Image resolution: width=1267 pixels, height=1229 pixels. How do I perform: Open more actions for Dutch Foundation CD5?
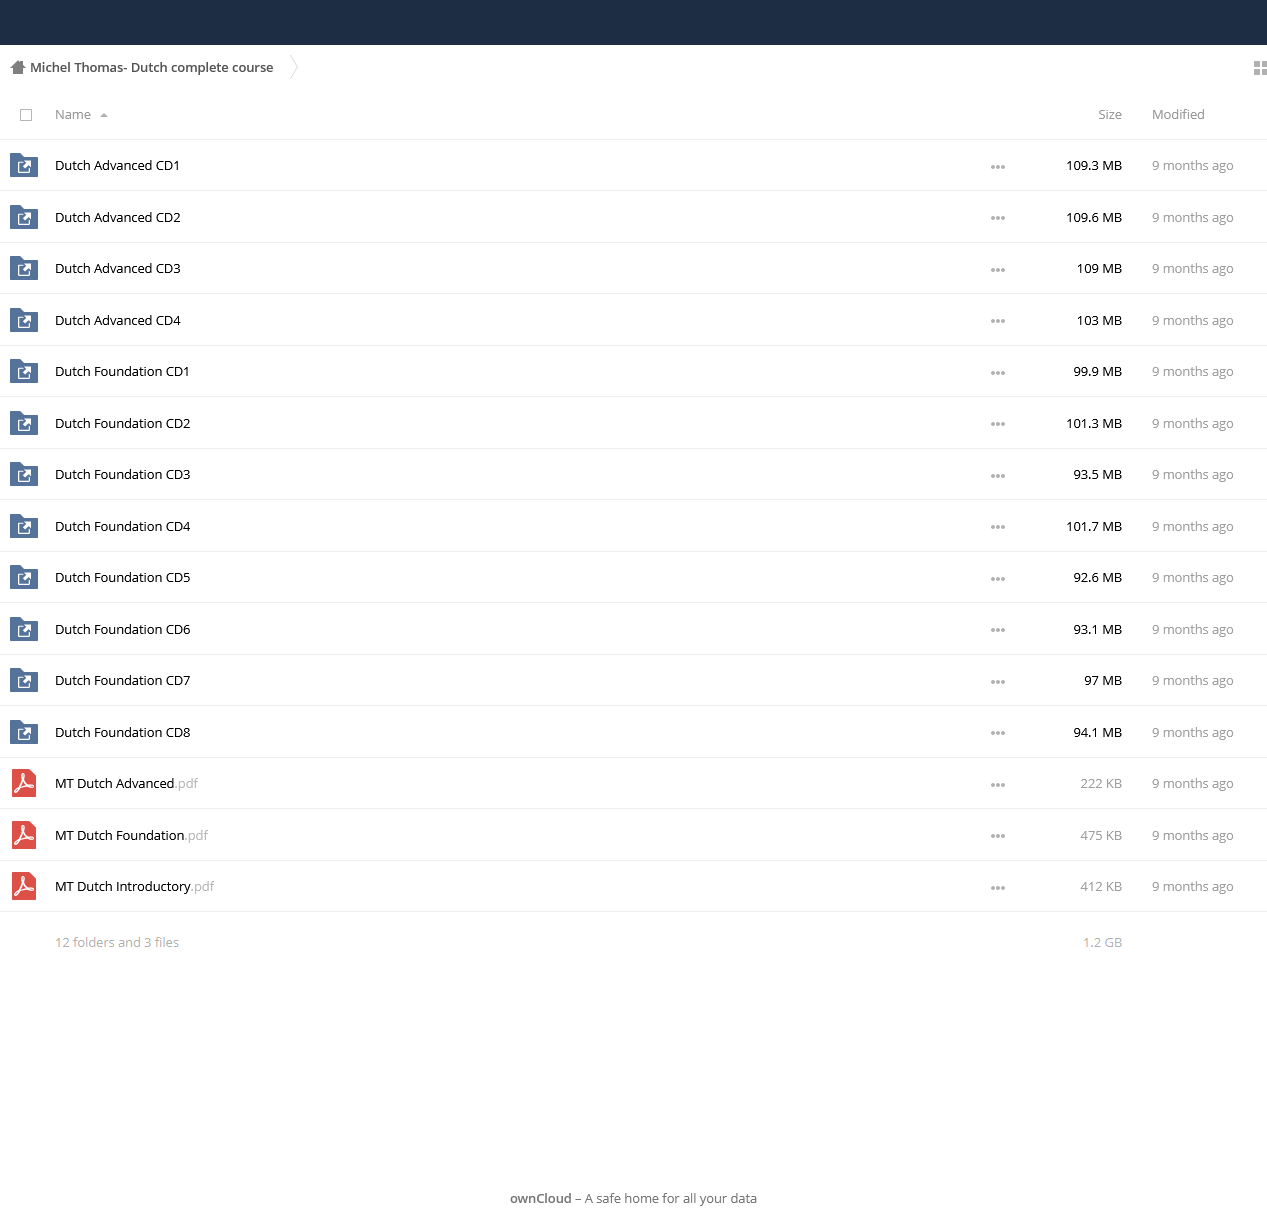tap(998, 579)
